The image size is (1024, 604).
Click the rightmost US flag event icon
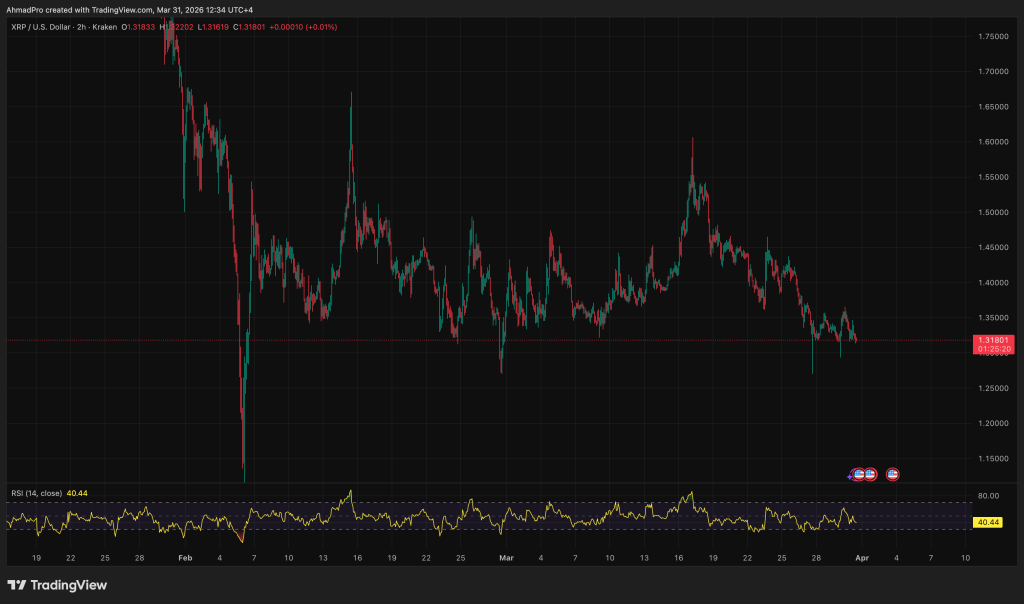(x=893, y=474)
